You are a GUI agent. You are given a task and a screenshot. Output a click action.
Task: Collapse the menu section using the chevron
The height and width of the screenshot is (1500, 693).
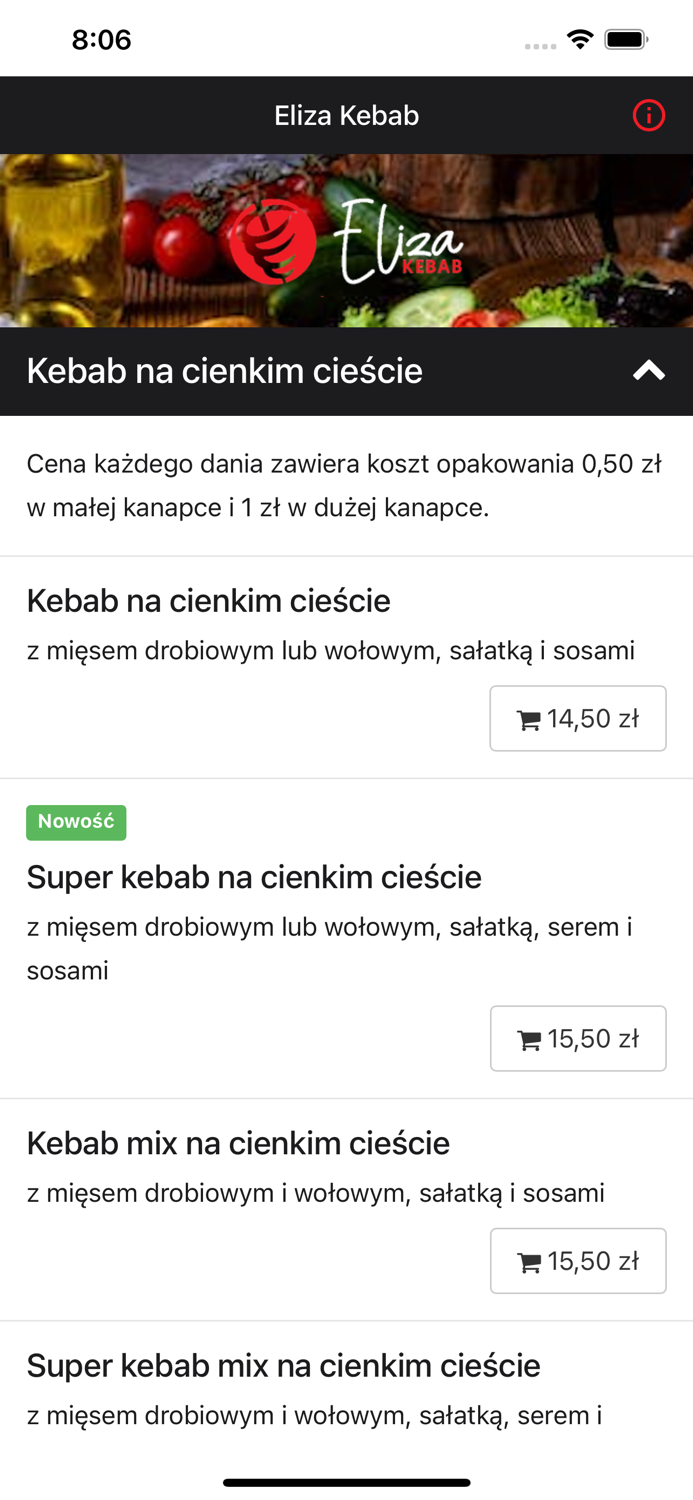pos(648,371)
